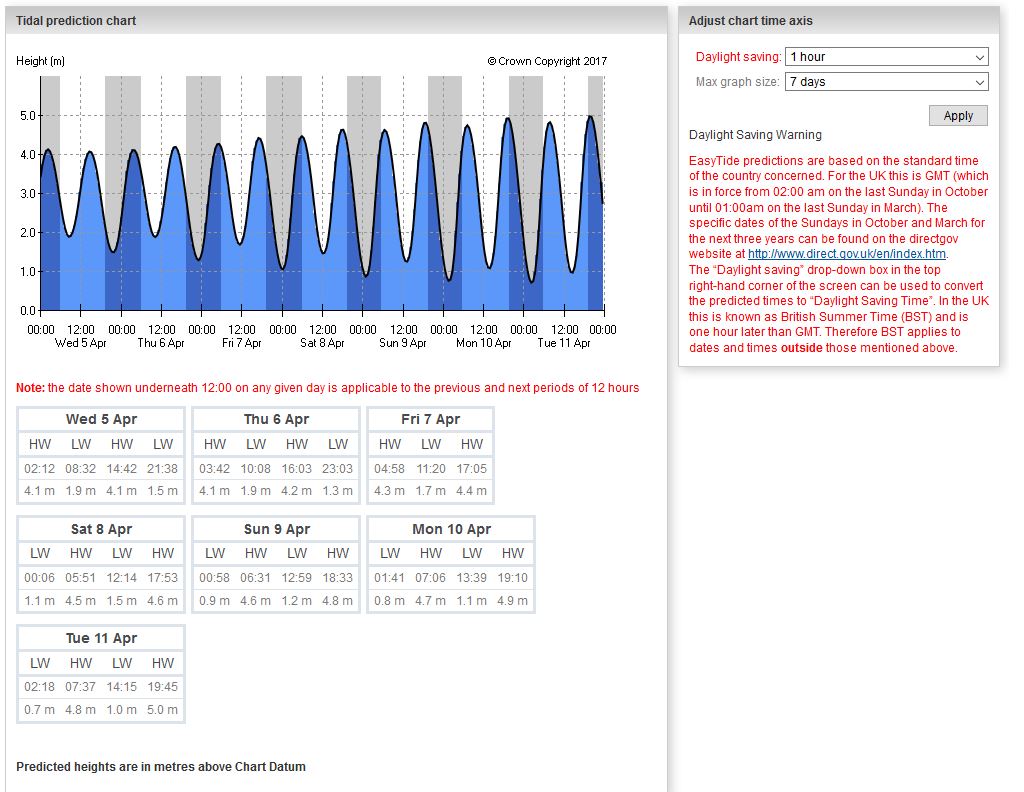
Task: Select the 19:45 high water time on Tuesday
Action: (162, 687)
